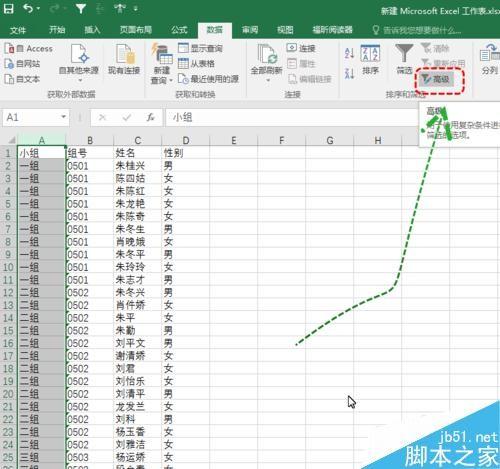The image size is (500, 469).
Task: Open the Name Box dropdown arrow
Action: click(63, 117)
